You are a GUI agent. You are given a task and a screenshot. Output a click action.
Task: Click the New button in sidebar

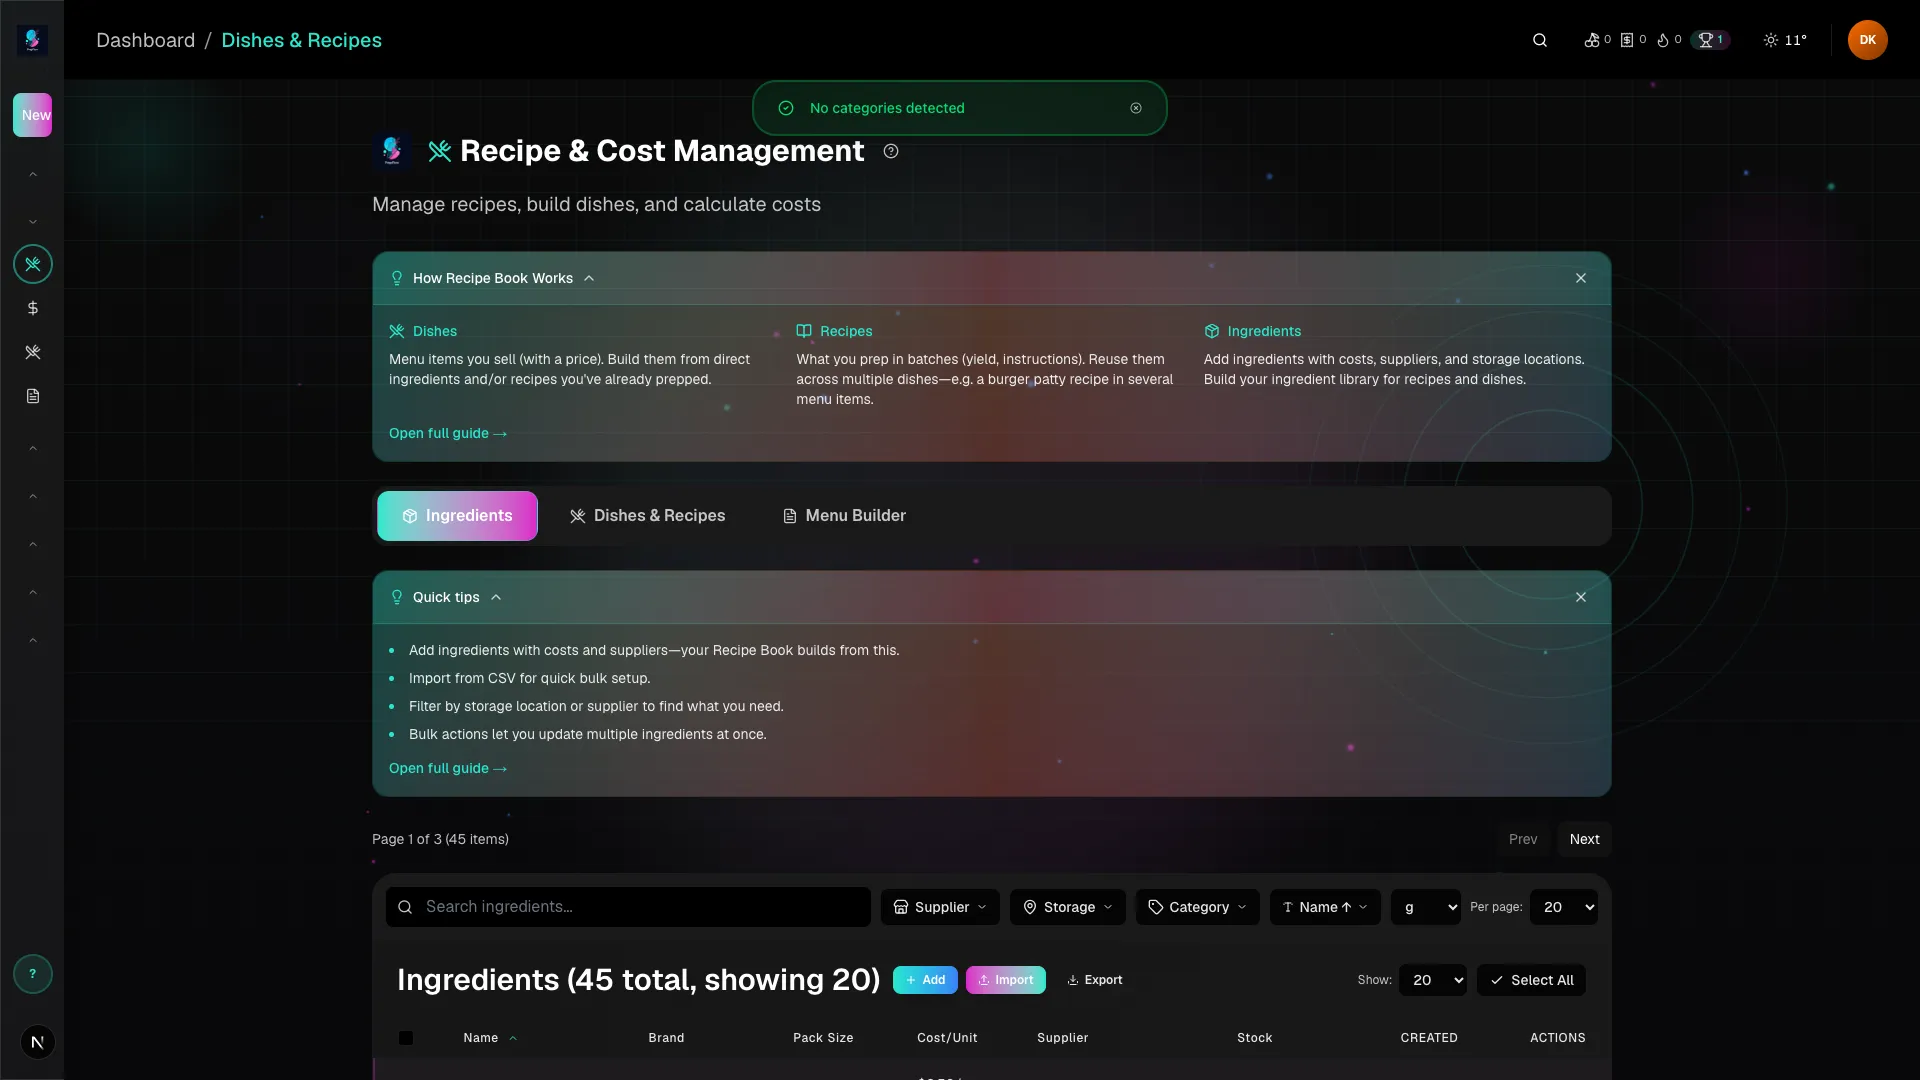pyautogui.click(x=33, y=115)
